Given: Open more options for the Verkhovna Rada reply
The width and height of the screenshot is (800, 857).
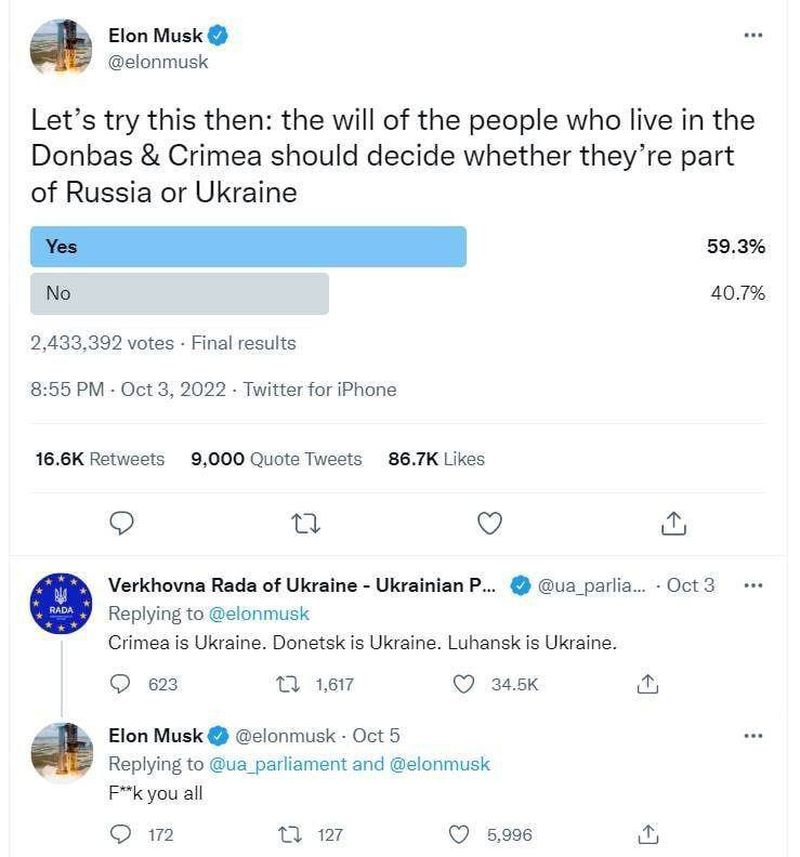Looking at the screenshot, I should pos(753,586).
